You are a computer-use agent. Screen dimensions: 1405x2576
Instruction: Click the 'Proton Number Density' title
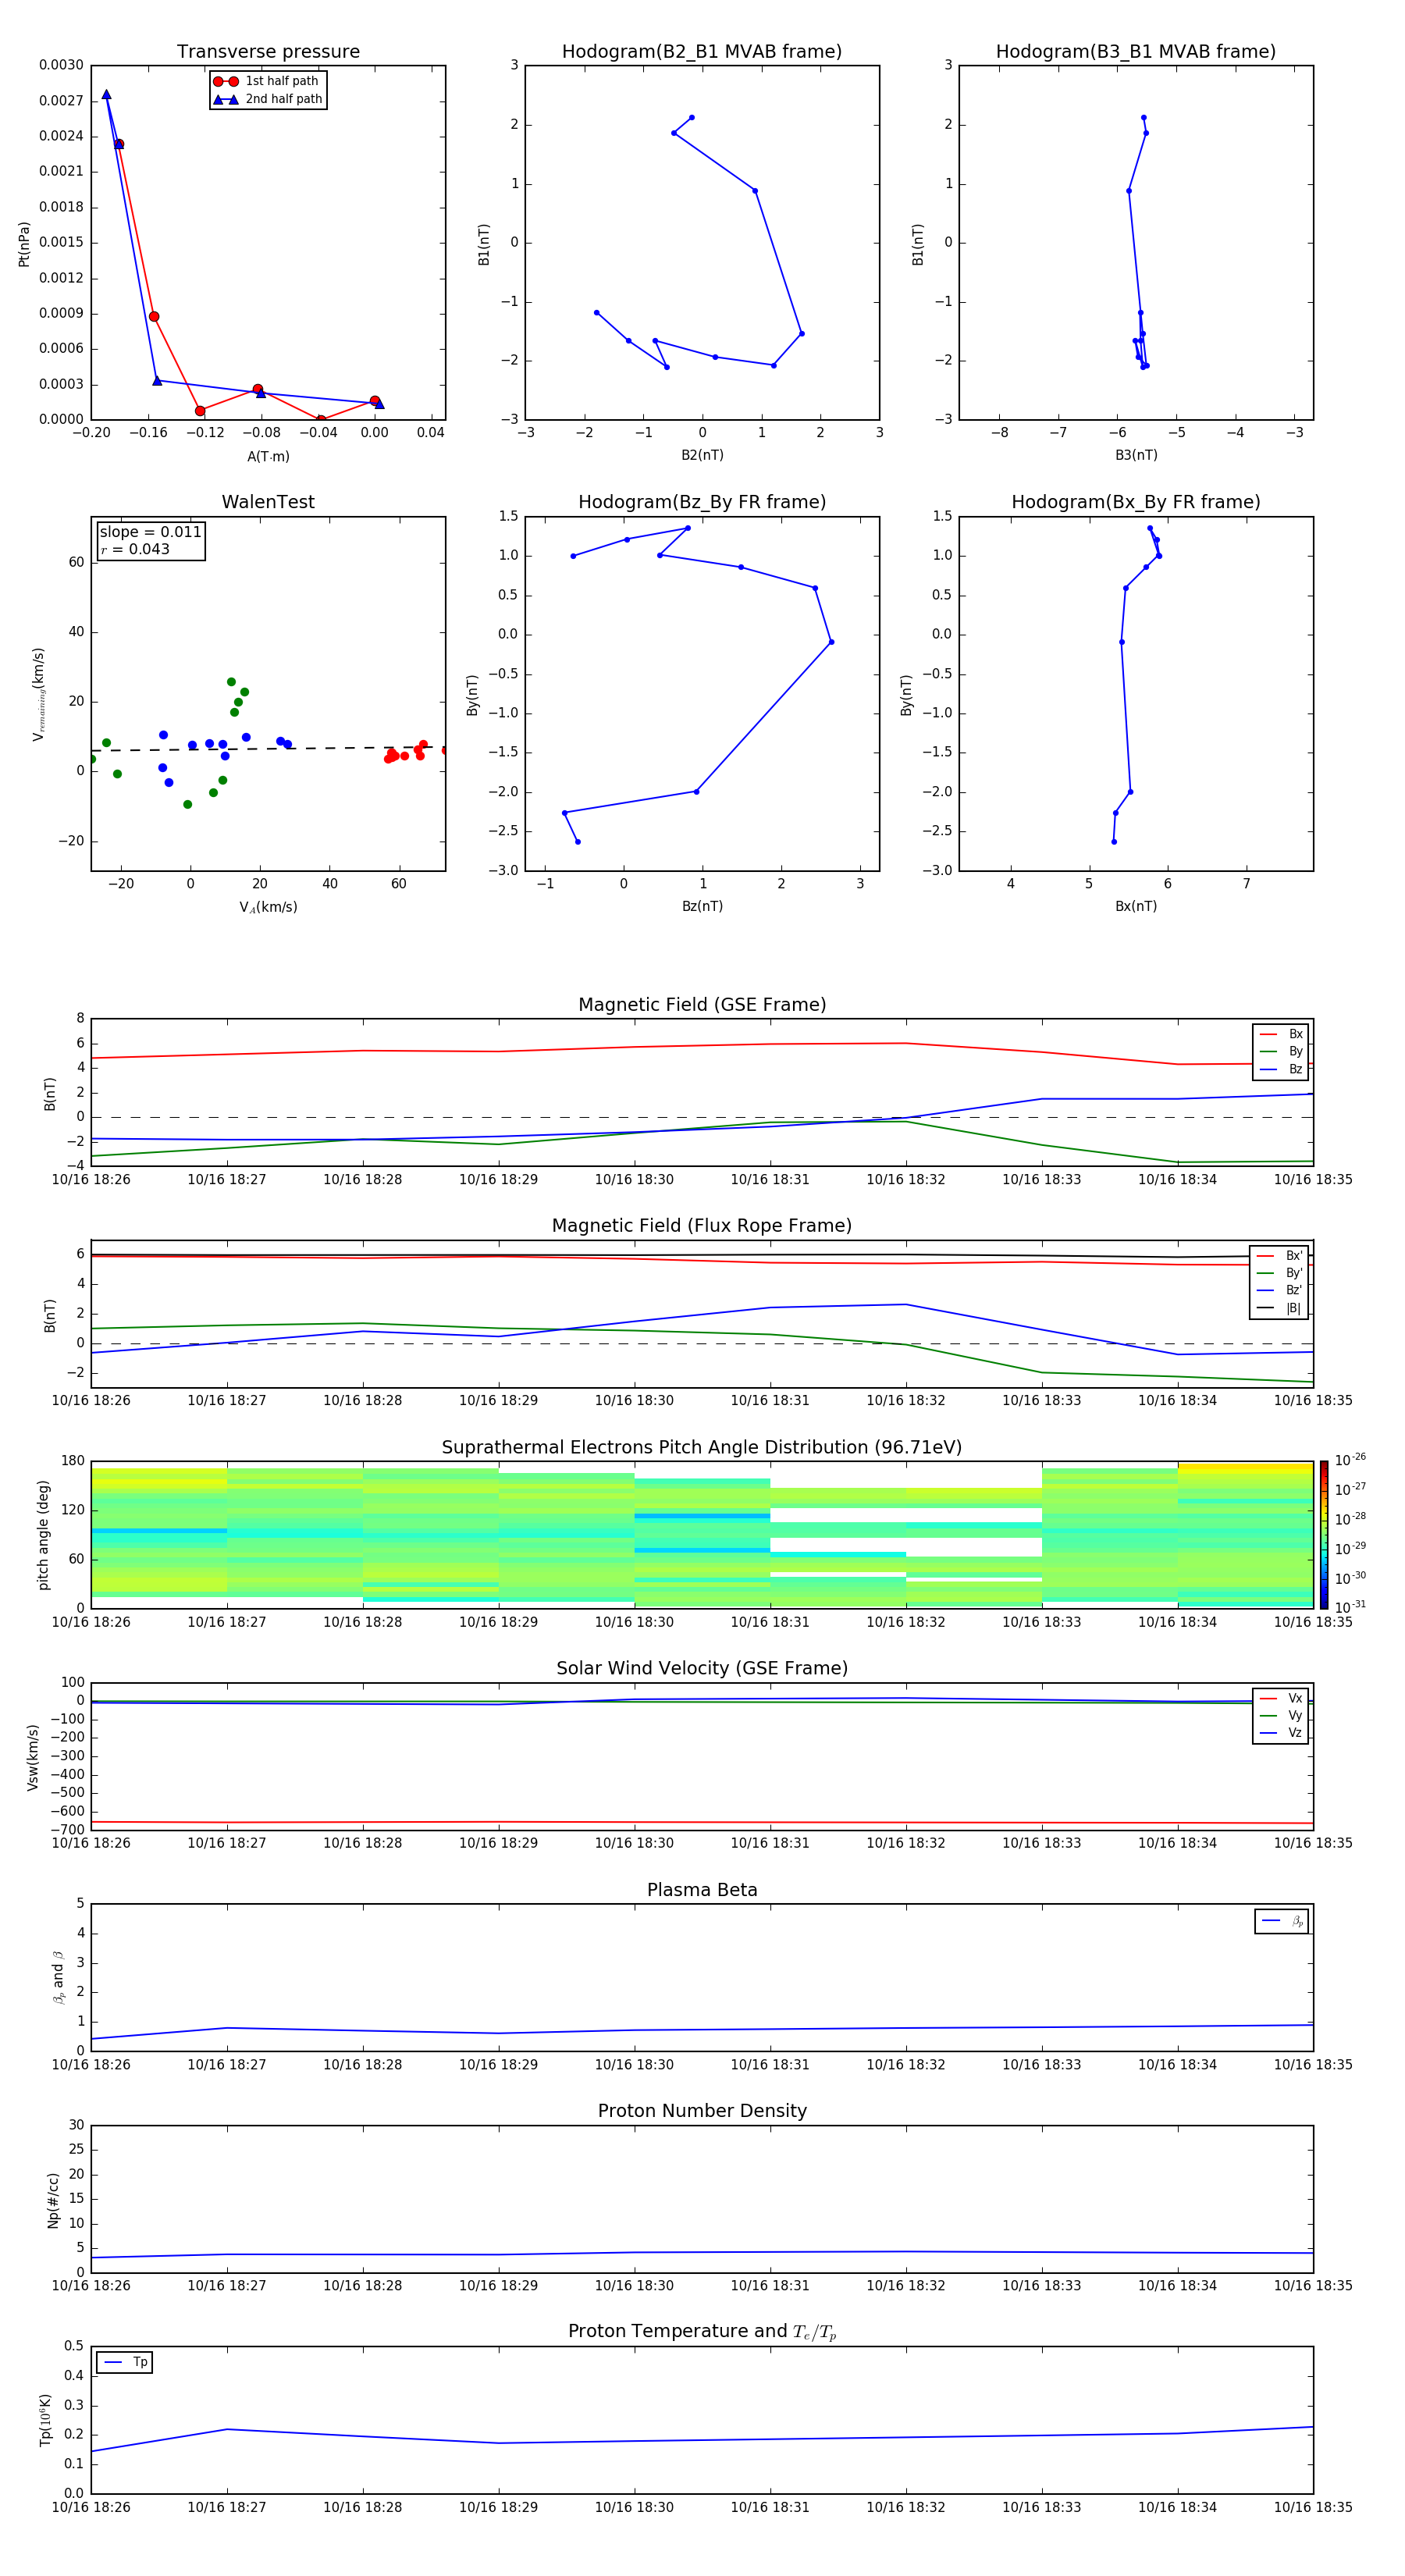(x=702, y=2111)
